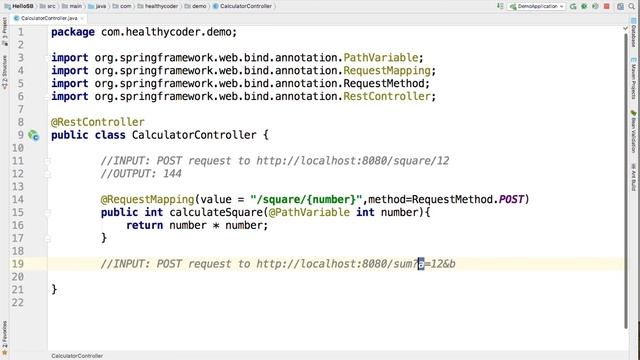
Task: Select HelloSB in the navigation breadcrumb
Action: click(19, 6)
